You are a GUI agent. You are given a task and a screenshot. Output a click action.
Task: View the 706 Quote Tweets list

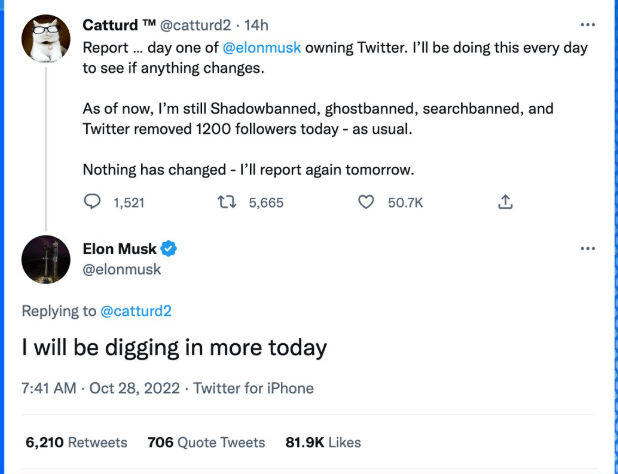click(x=206, y=441)
